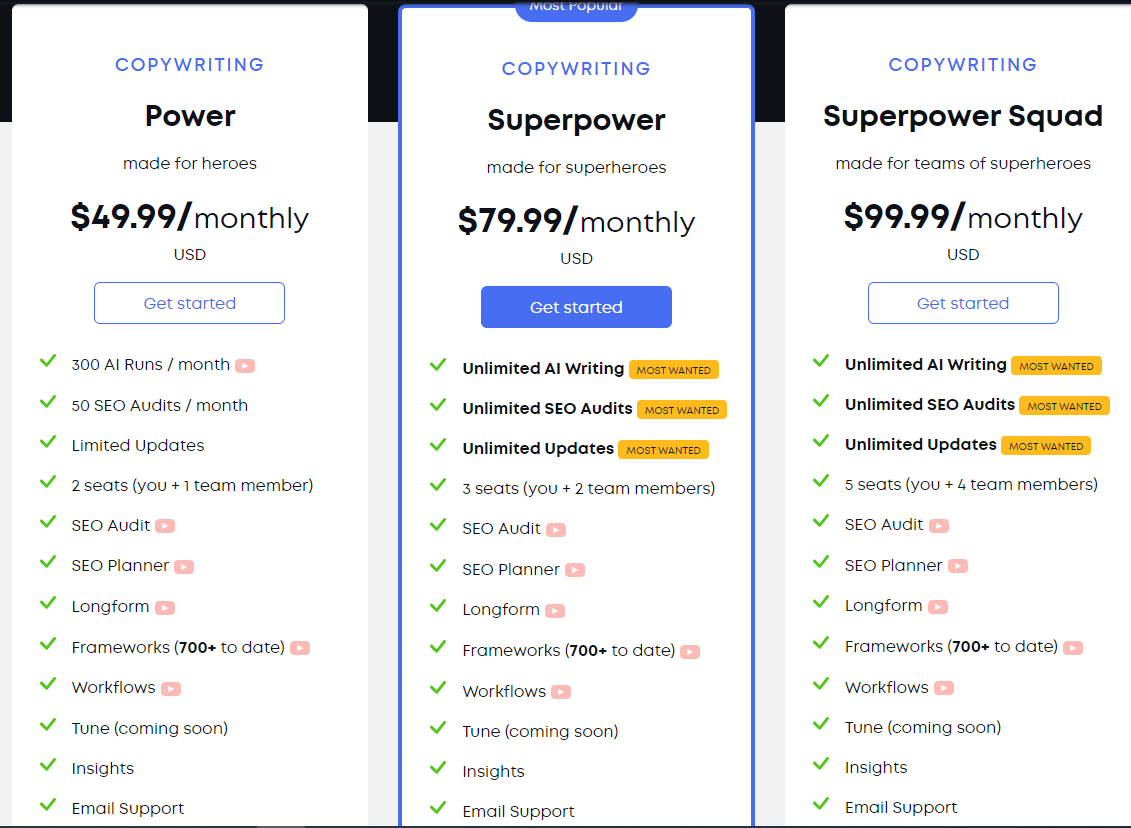Viewport: 1131px width, 828px height.
Task: Open SEO Audit video icon in Power plan
Action: pos(165,526)
